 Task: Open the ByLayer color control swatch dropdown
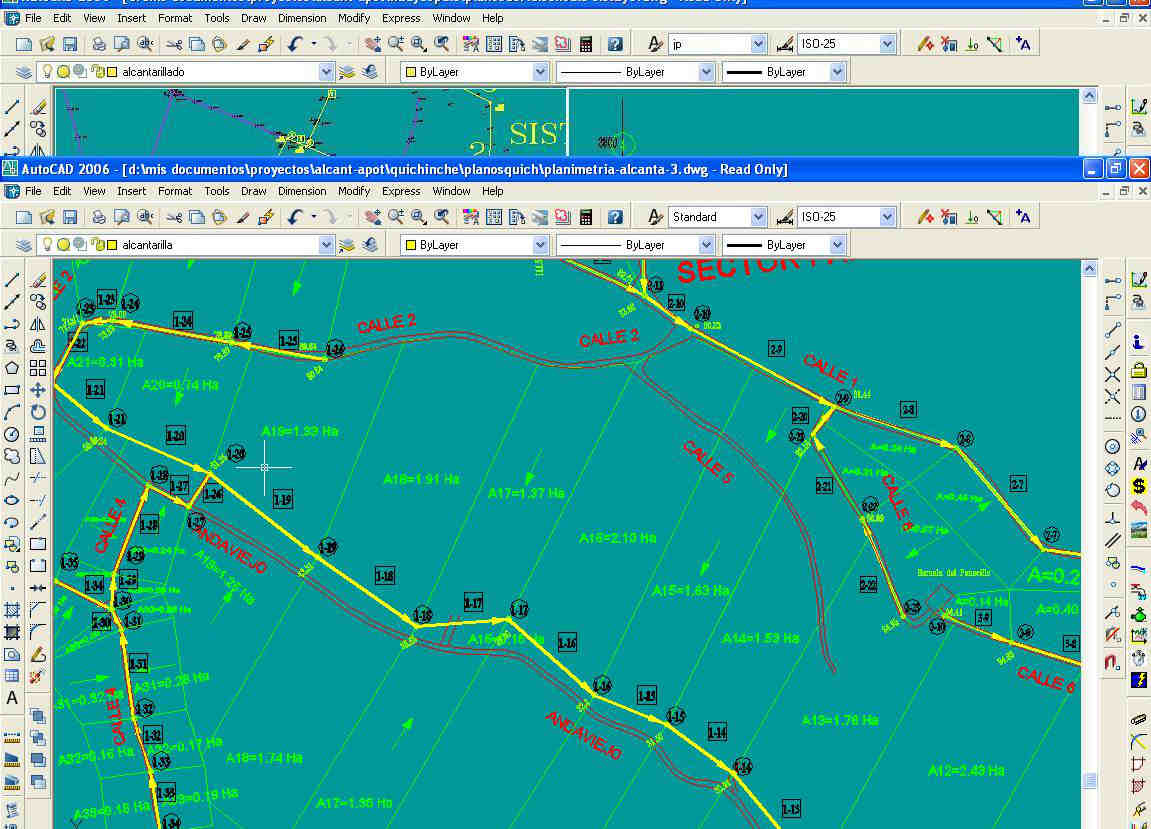[x=540, y=245]
